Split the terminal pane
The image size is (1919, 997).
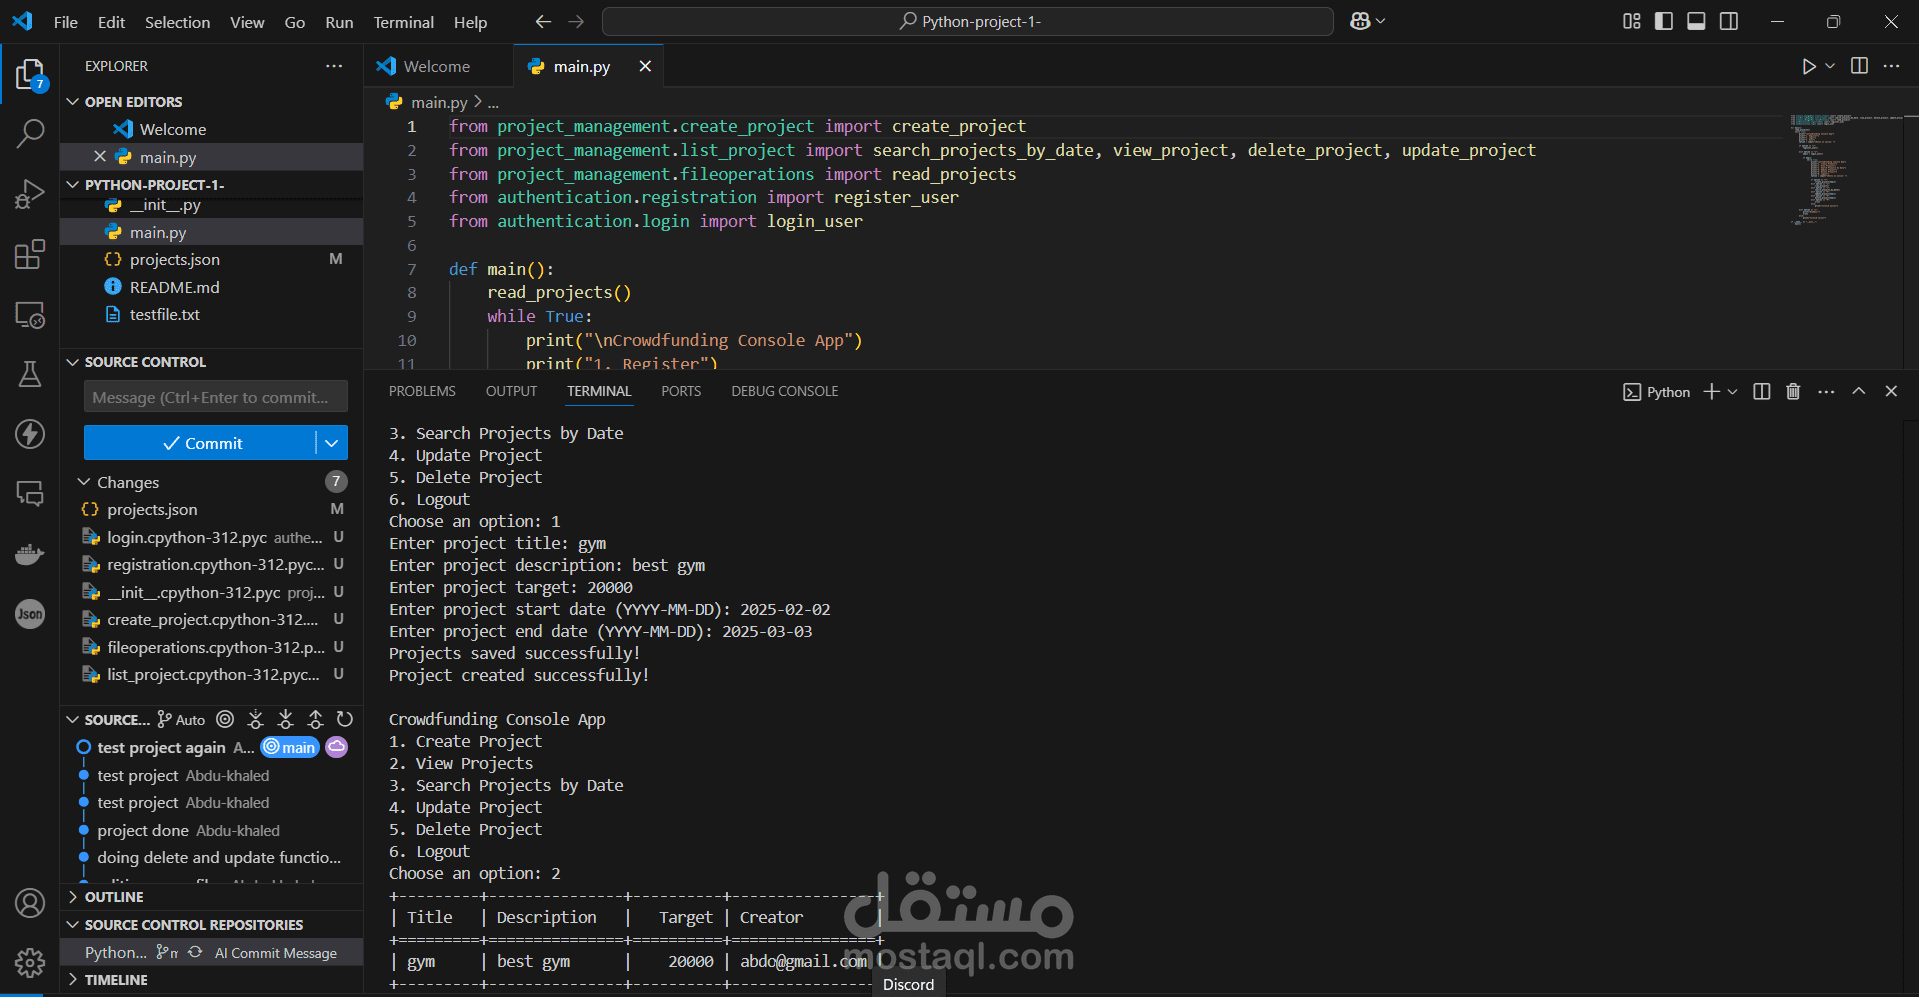click(1762, 391)
